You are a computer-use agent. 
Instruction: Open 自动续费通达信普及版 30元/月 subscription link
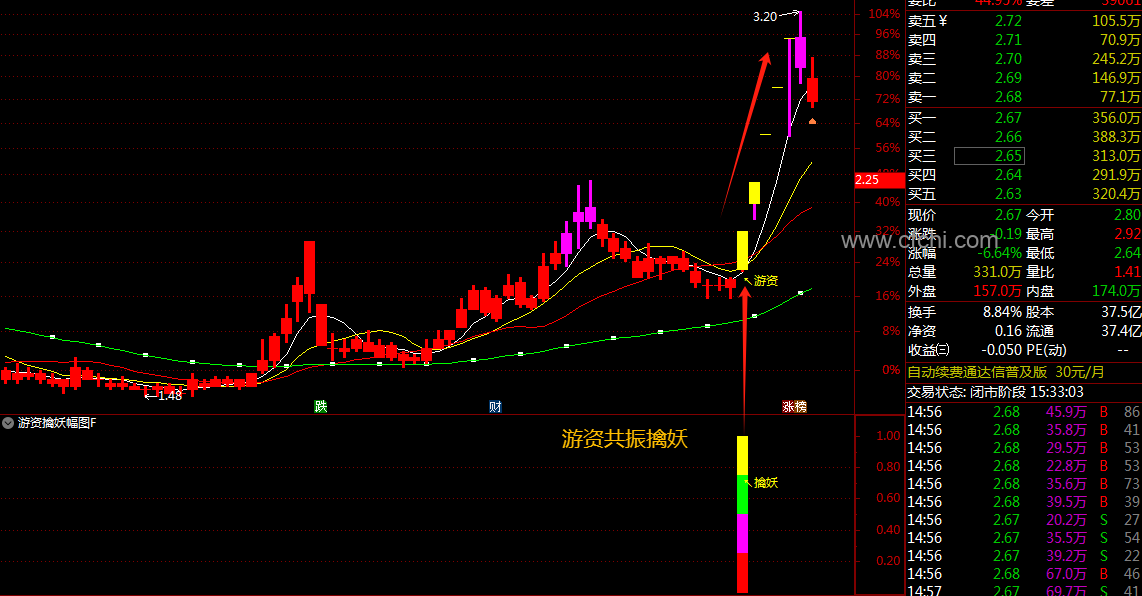(x=1006, y=372)
